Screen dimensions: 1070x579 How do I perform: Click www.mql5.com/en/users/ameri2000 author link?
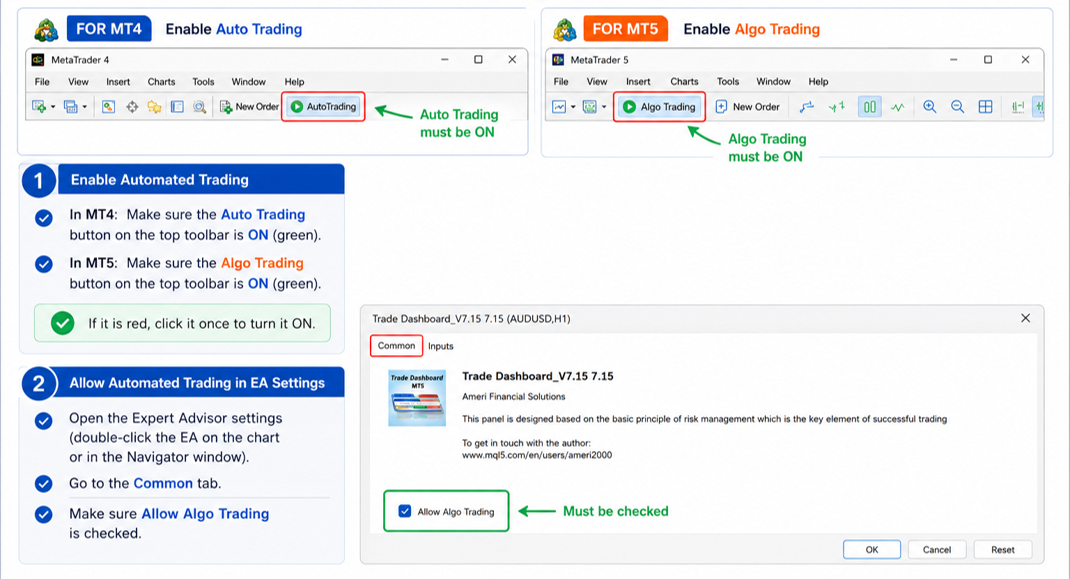537,455
